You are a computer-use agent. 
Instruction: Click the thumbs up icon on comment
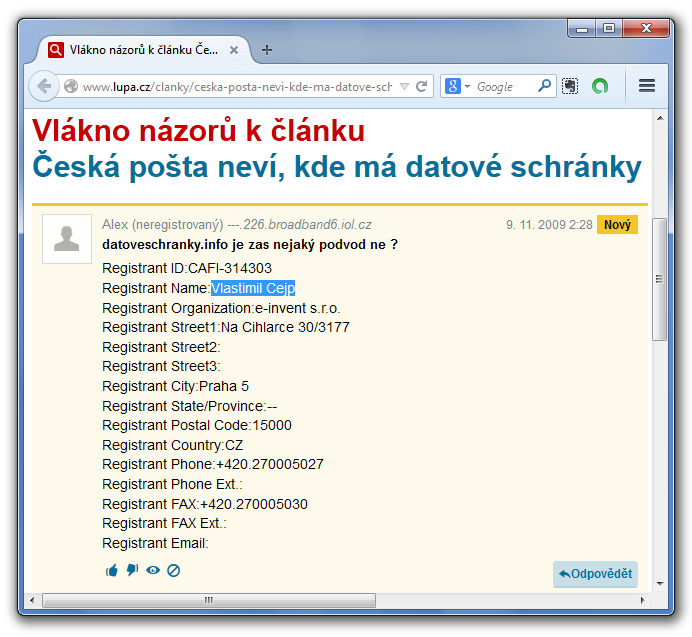coord(112,570)
